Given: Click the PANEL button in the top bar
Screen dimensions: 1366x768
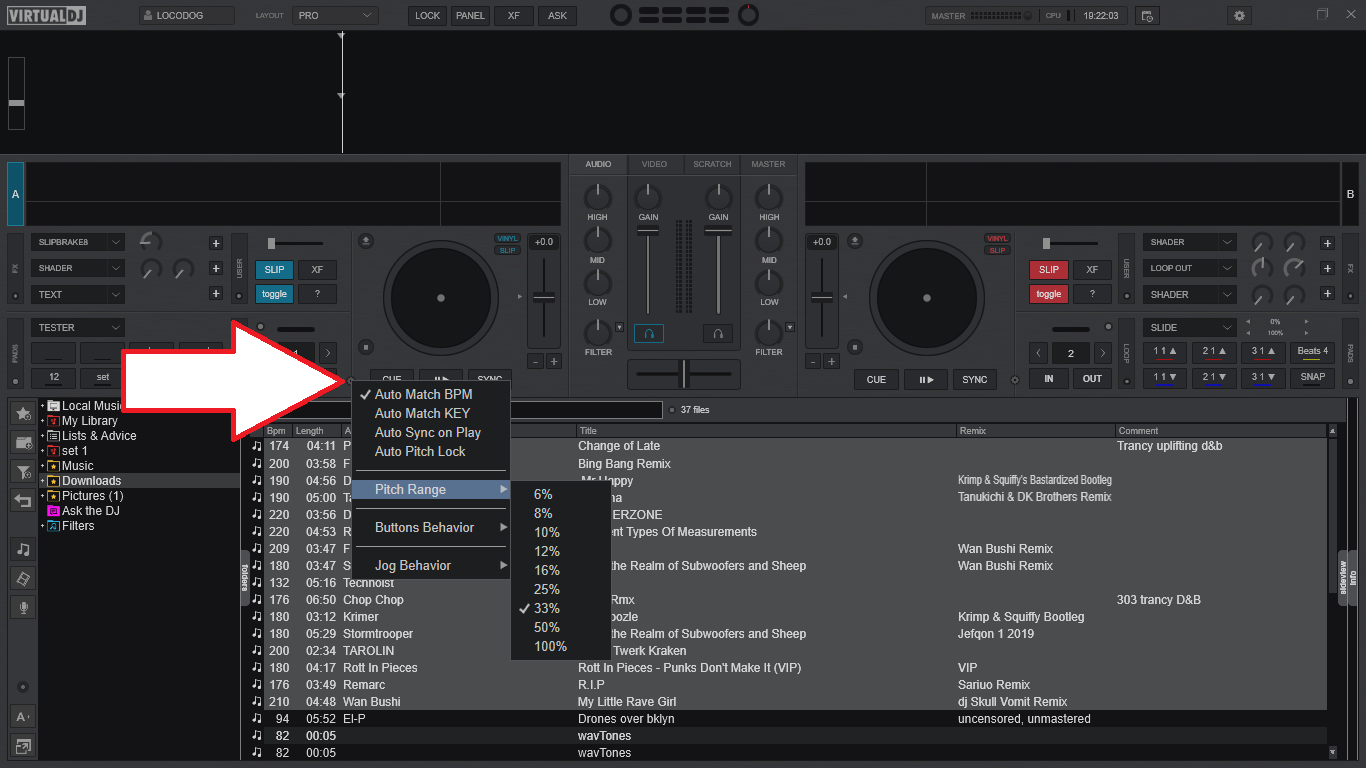Looking at the screenshot, I should tap(470, 16).
